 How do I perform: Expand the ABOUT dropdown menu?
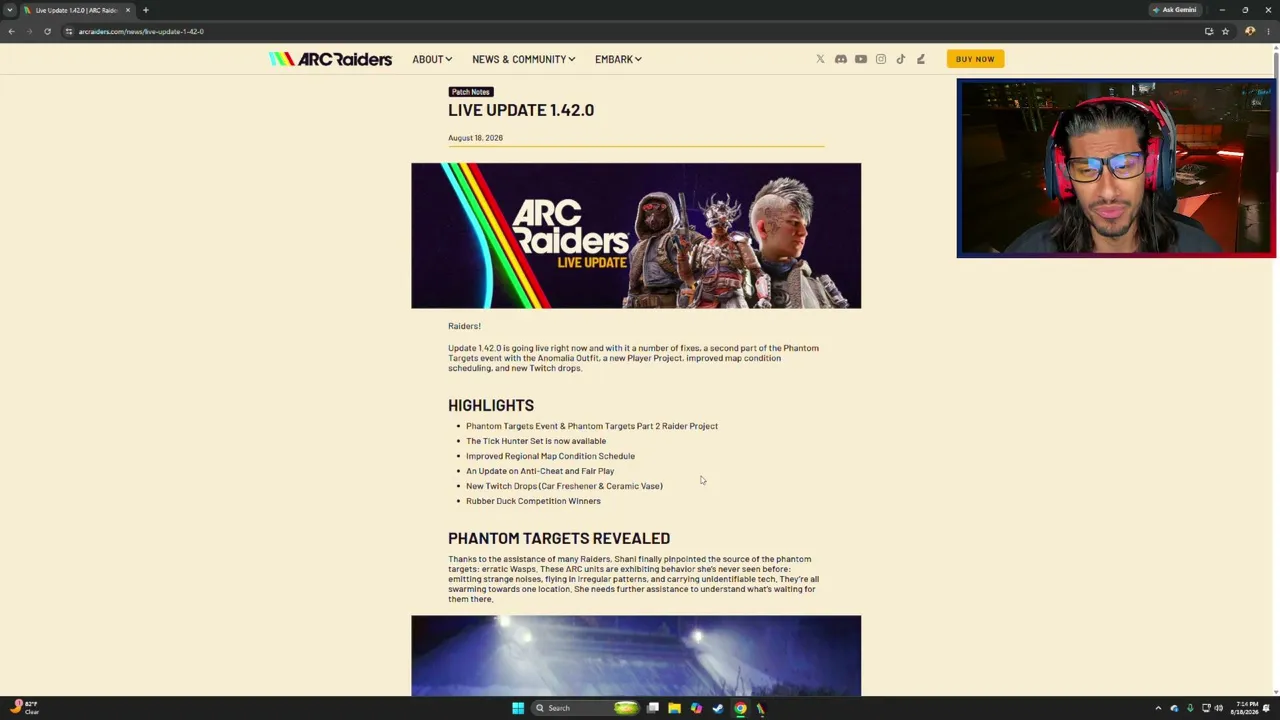click(432, 59)
